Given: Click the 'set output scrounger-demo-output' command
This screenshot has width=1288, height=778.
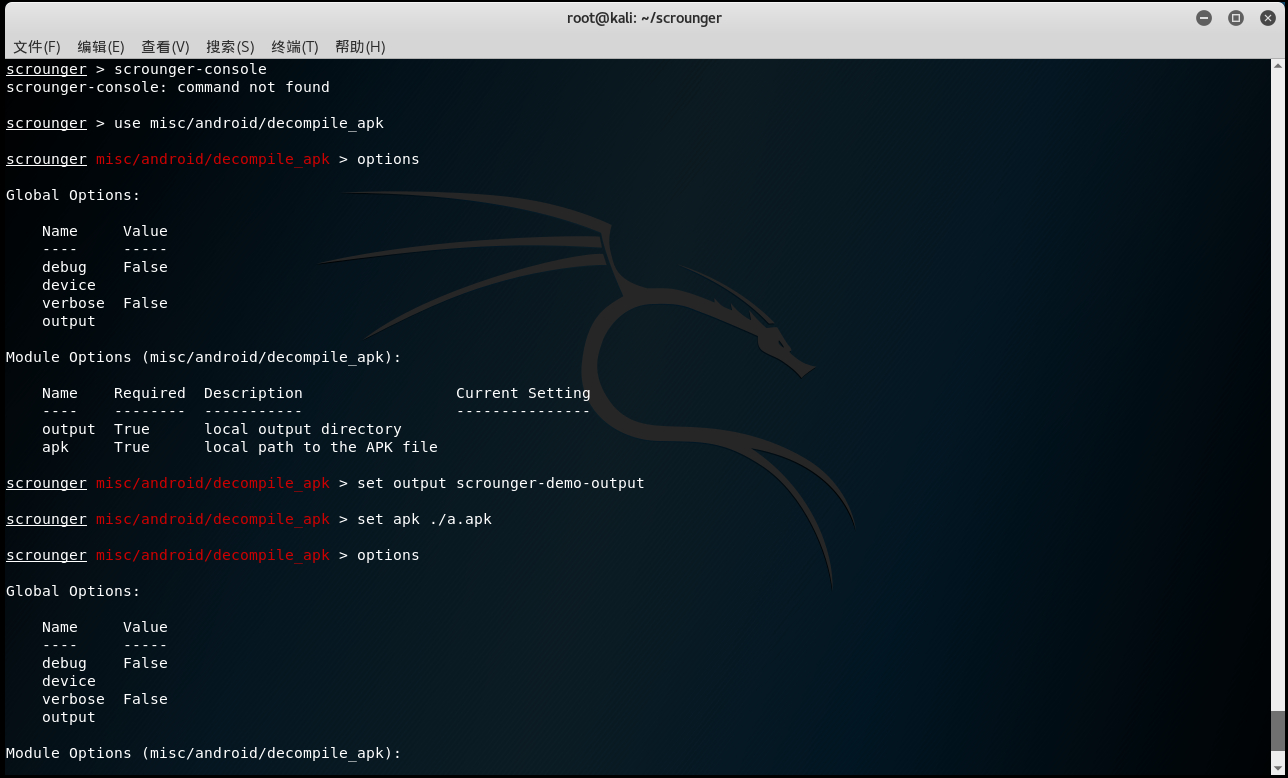Looking at the screenshot, I should pyautogui.click(x=501, y=483).
